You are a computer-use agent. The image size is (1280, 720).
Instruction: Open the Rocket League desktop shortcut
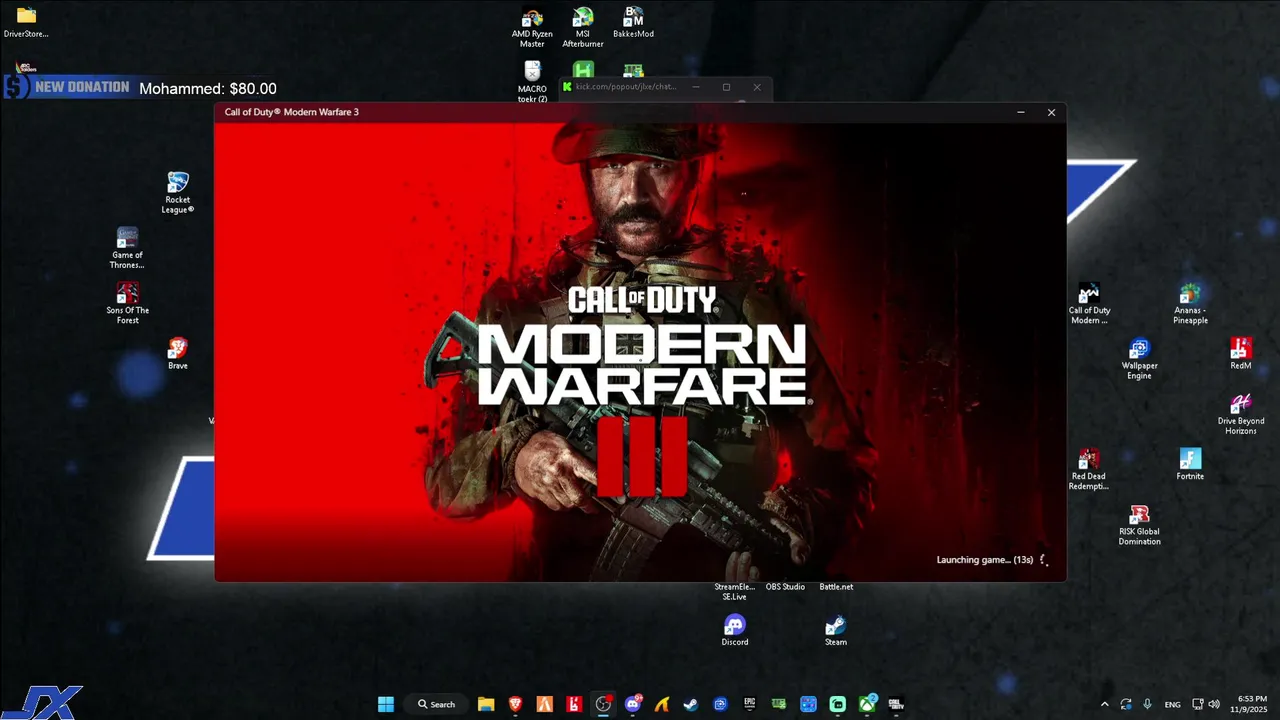click(x=178, y=193)
